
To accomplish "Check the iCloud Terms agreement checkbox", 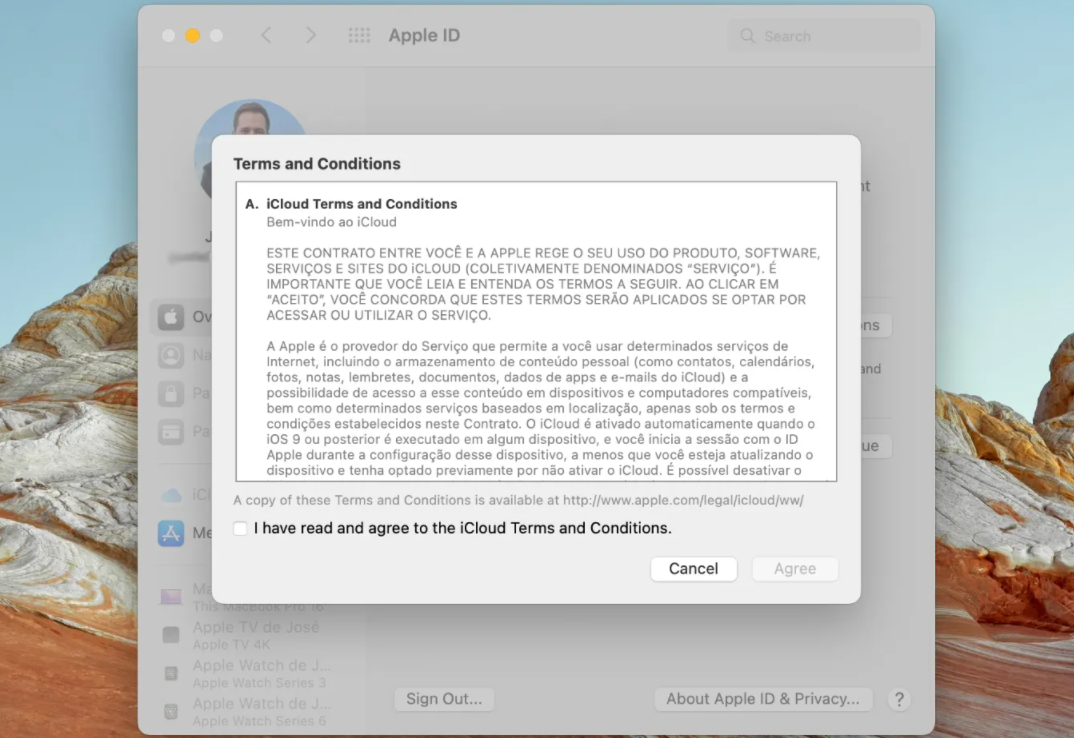I will (x=240, y=528).
